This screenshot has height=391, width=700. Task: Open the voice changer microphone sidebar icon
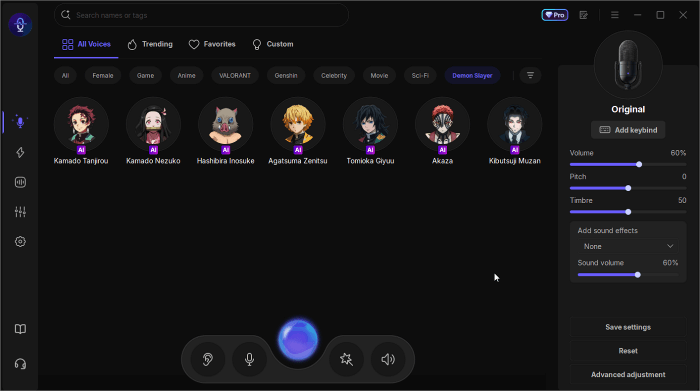[x=20, y=122]
